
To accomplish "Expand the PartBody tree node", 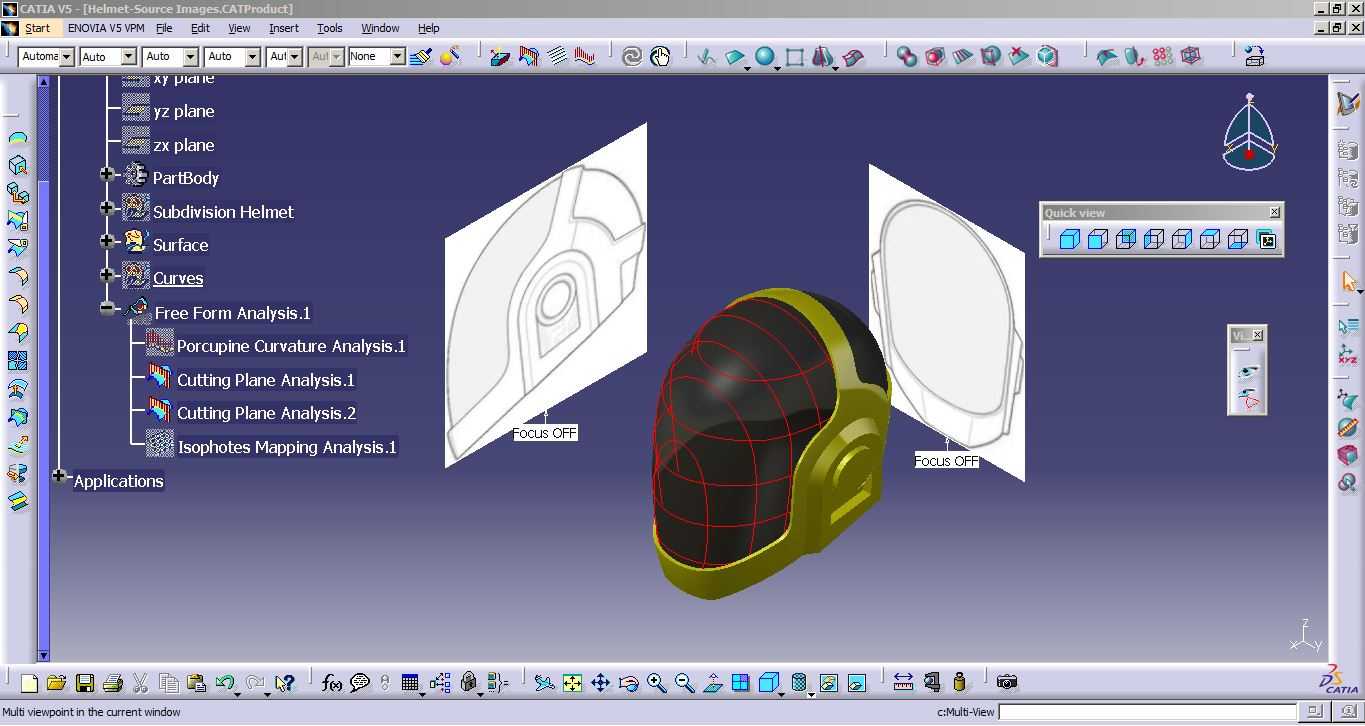I will [107, 174].
